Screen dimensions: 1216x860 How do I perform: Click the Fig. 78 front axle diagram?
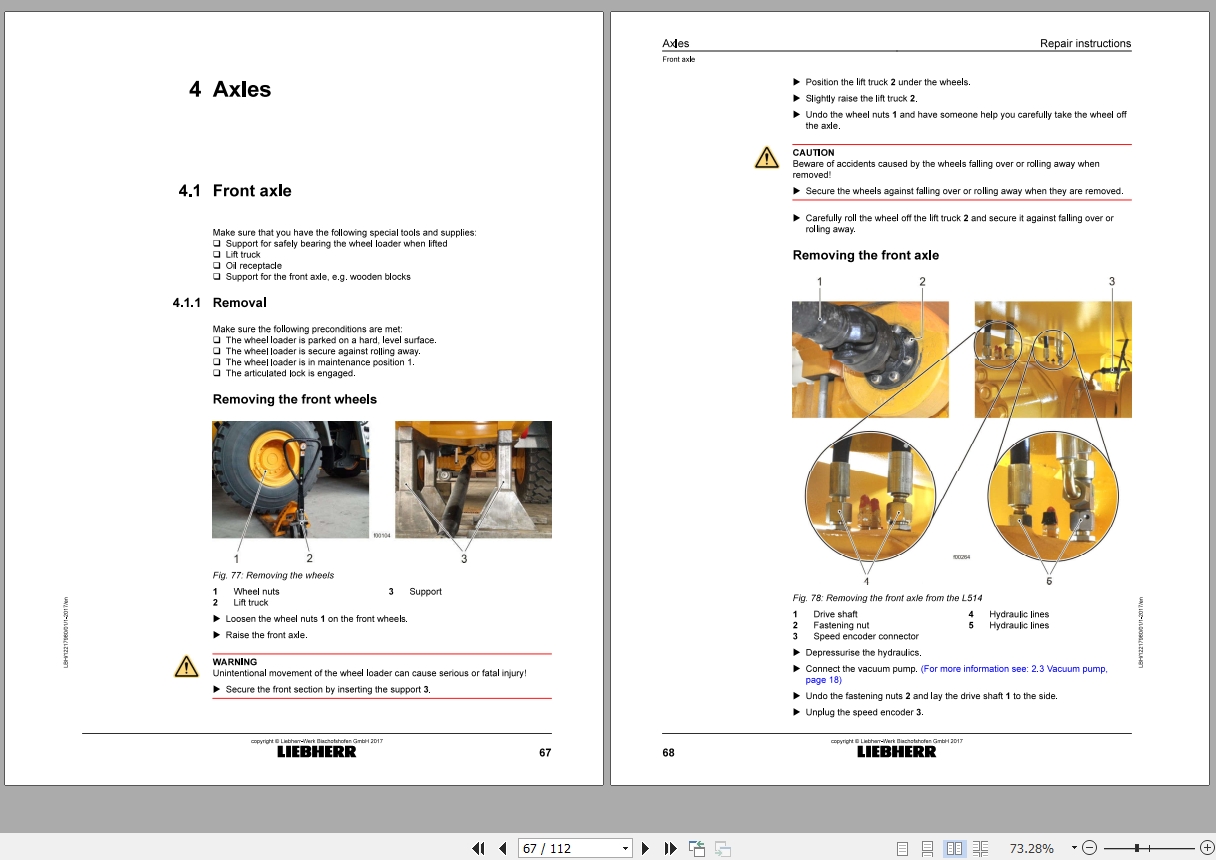(x=960, y=430)
